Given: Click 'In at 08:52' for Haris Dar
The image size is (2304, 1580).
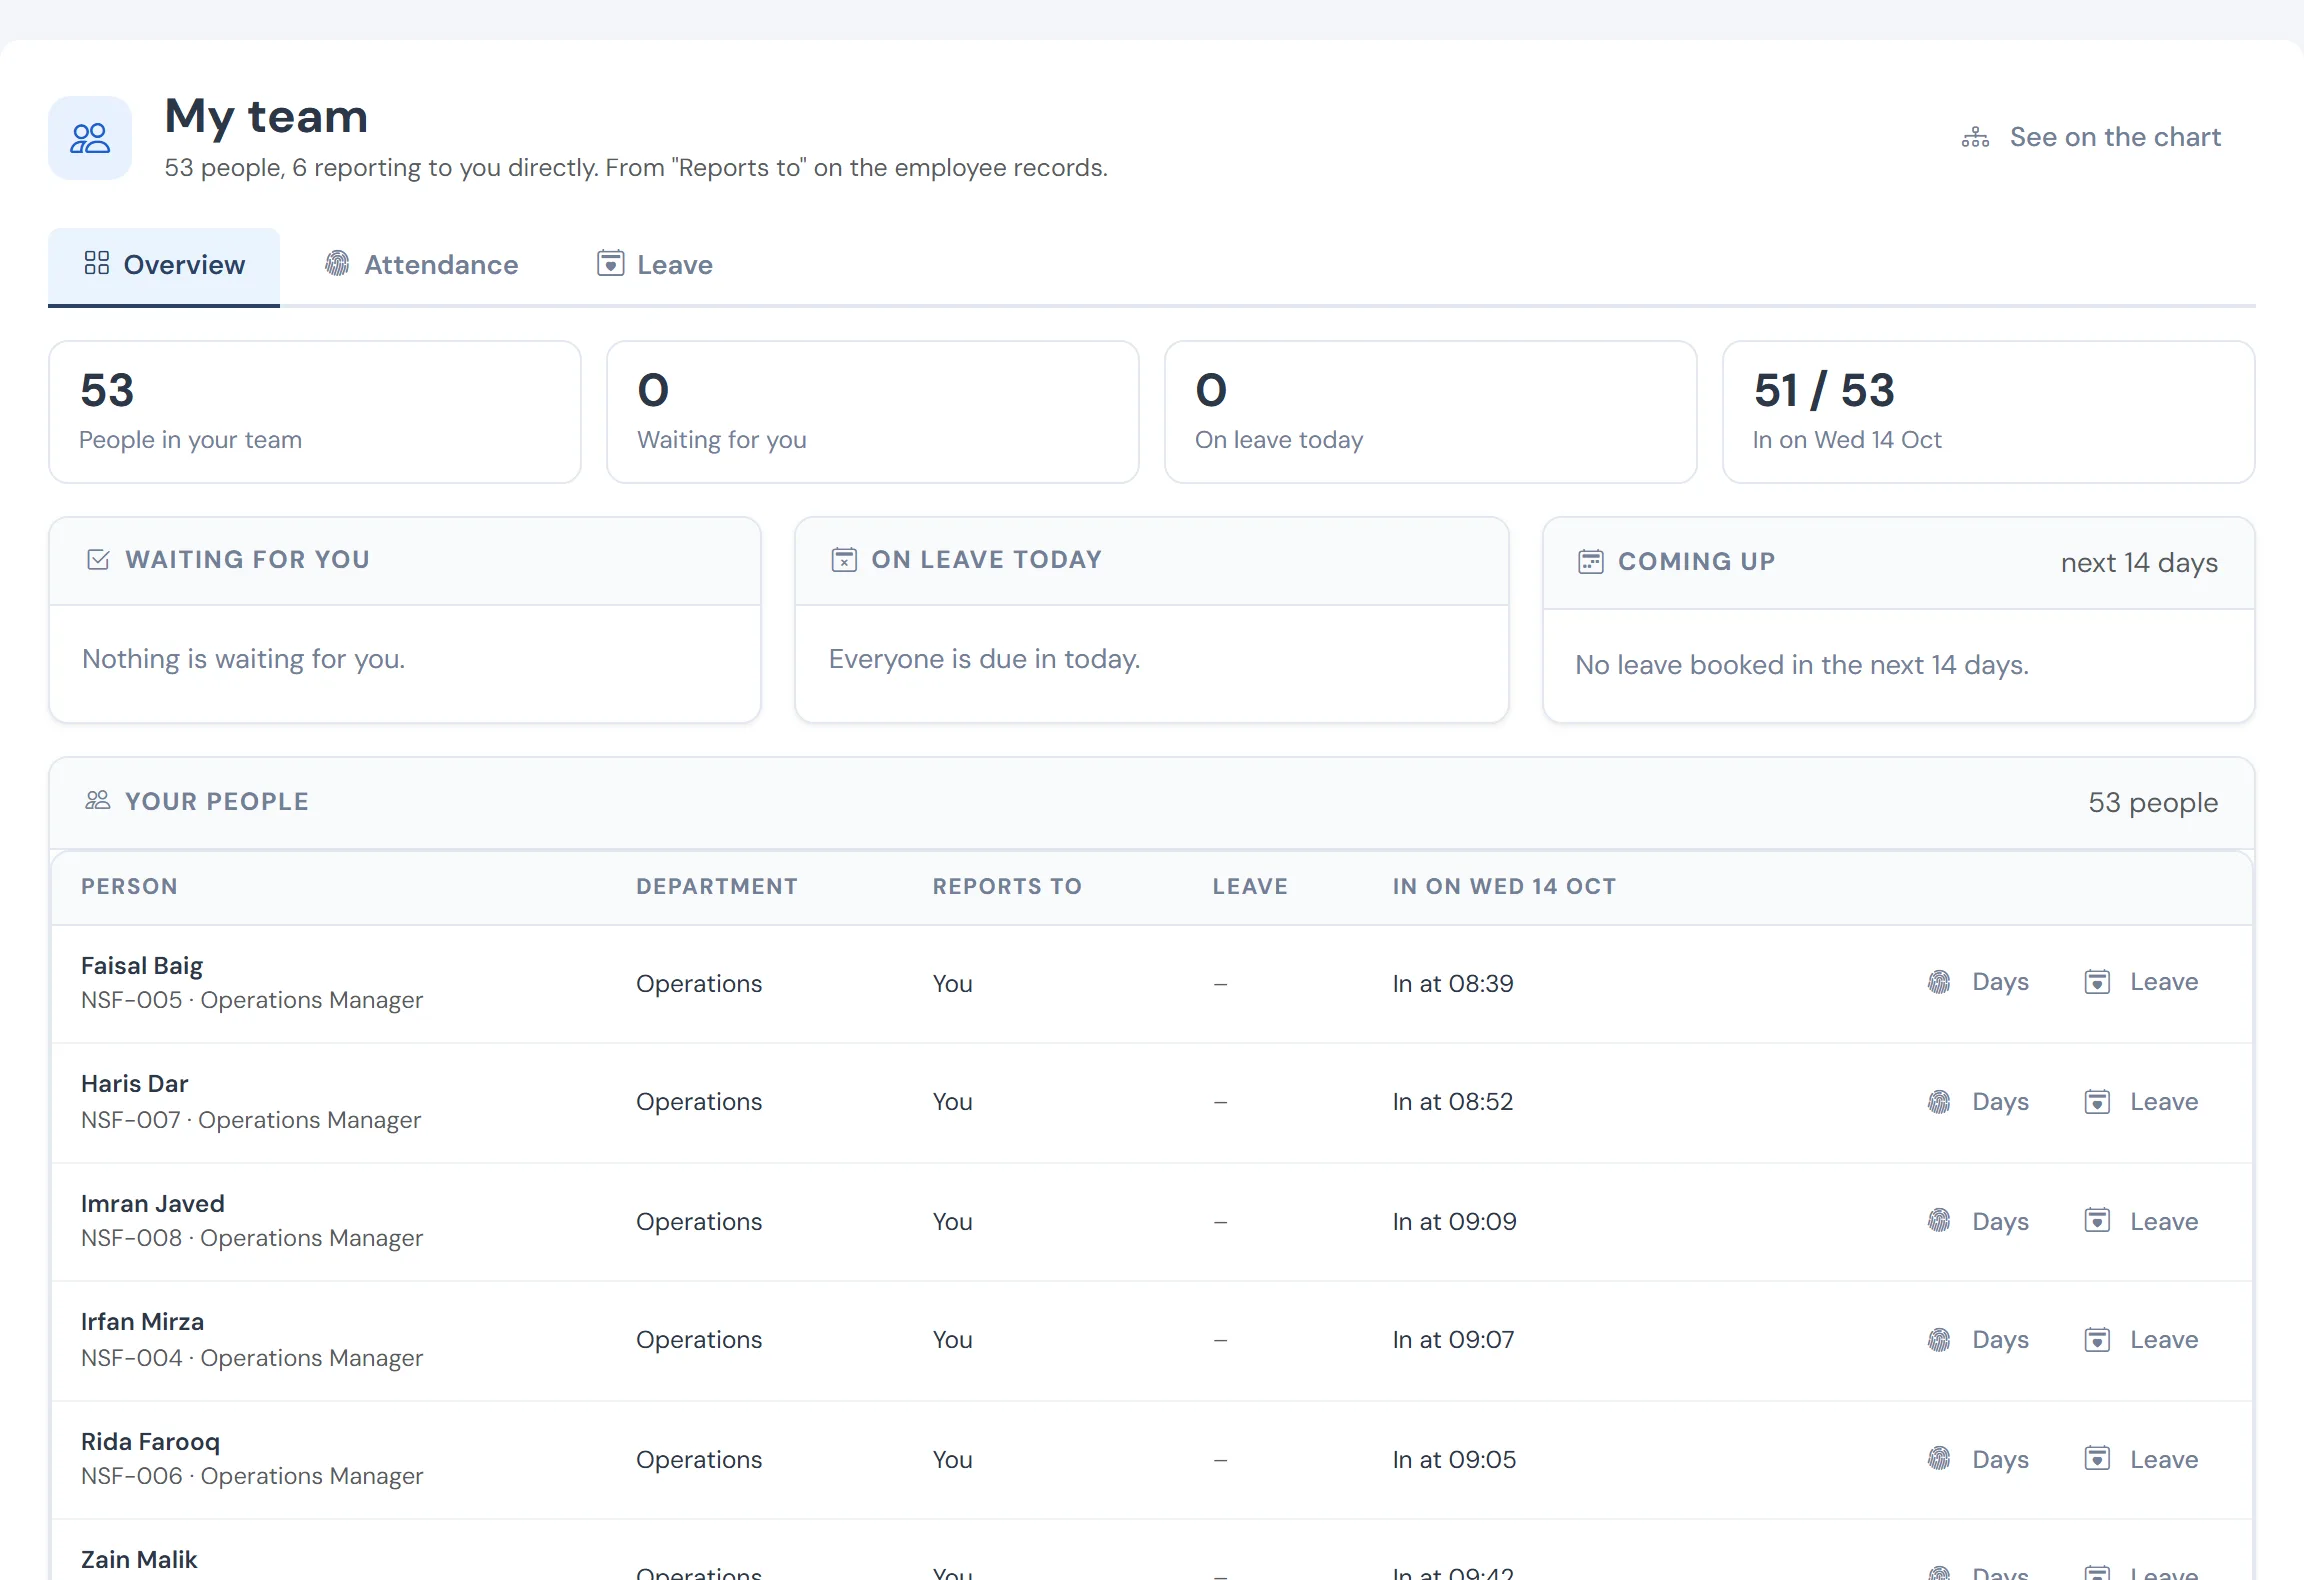Looking at the screenshot, I should pos(1453,1102).
